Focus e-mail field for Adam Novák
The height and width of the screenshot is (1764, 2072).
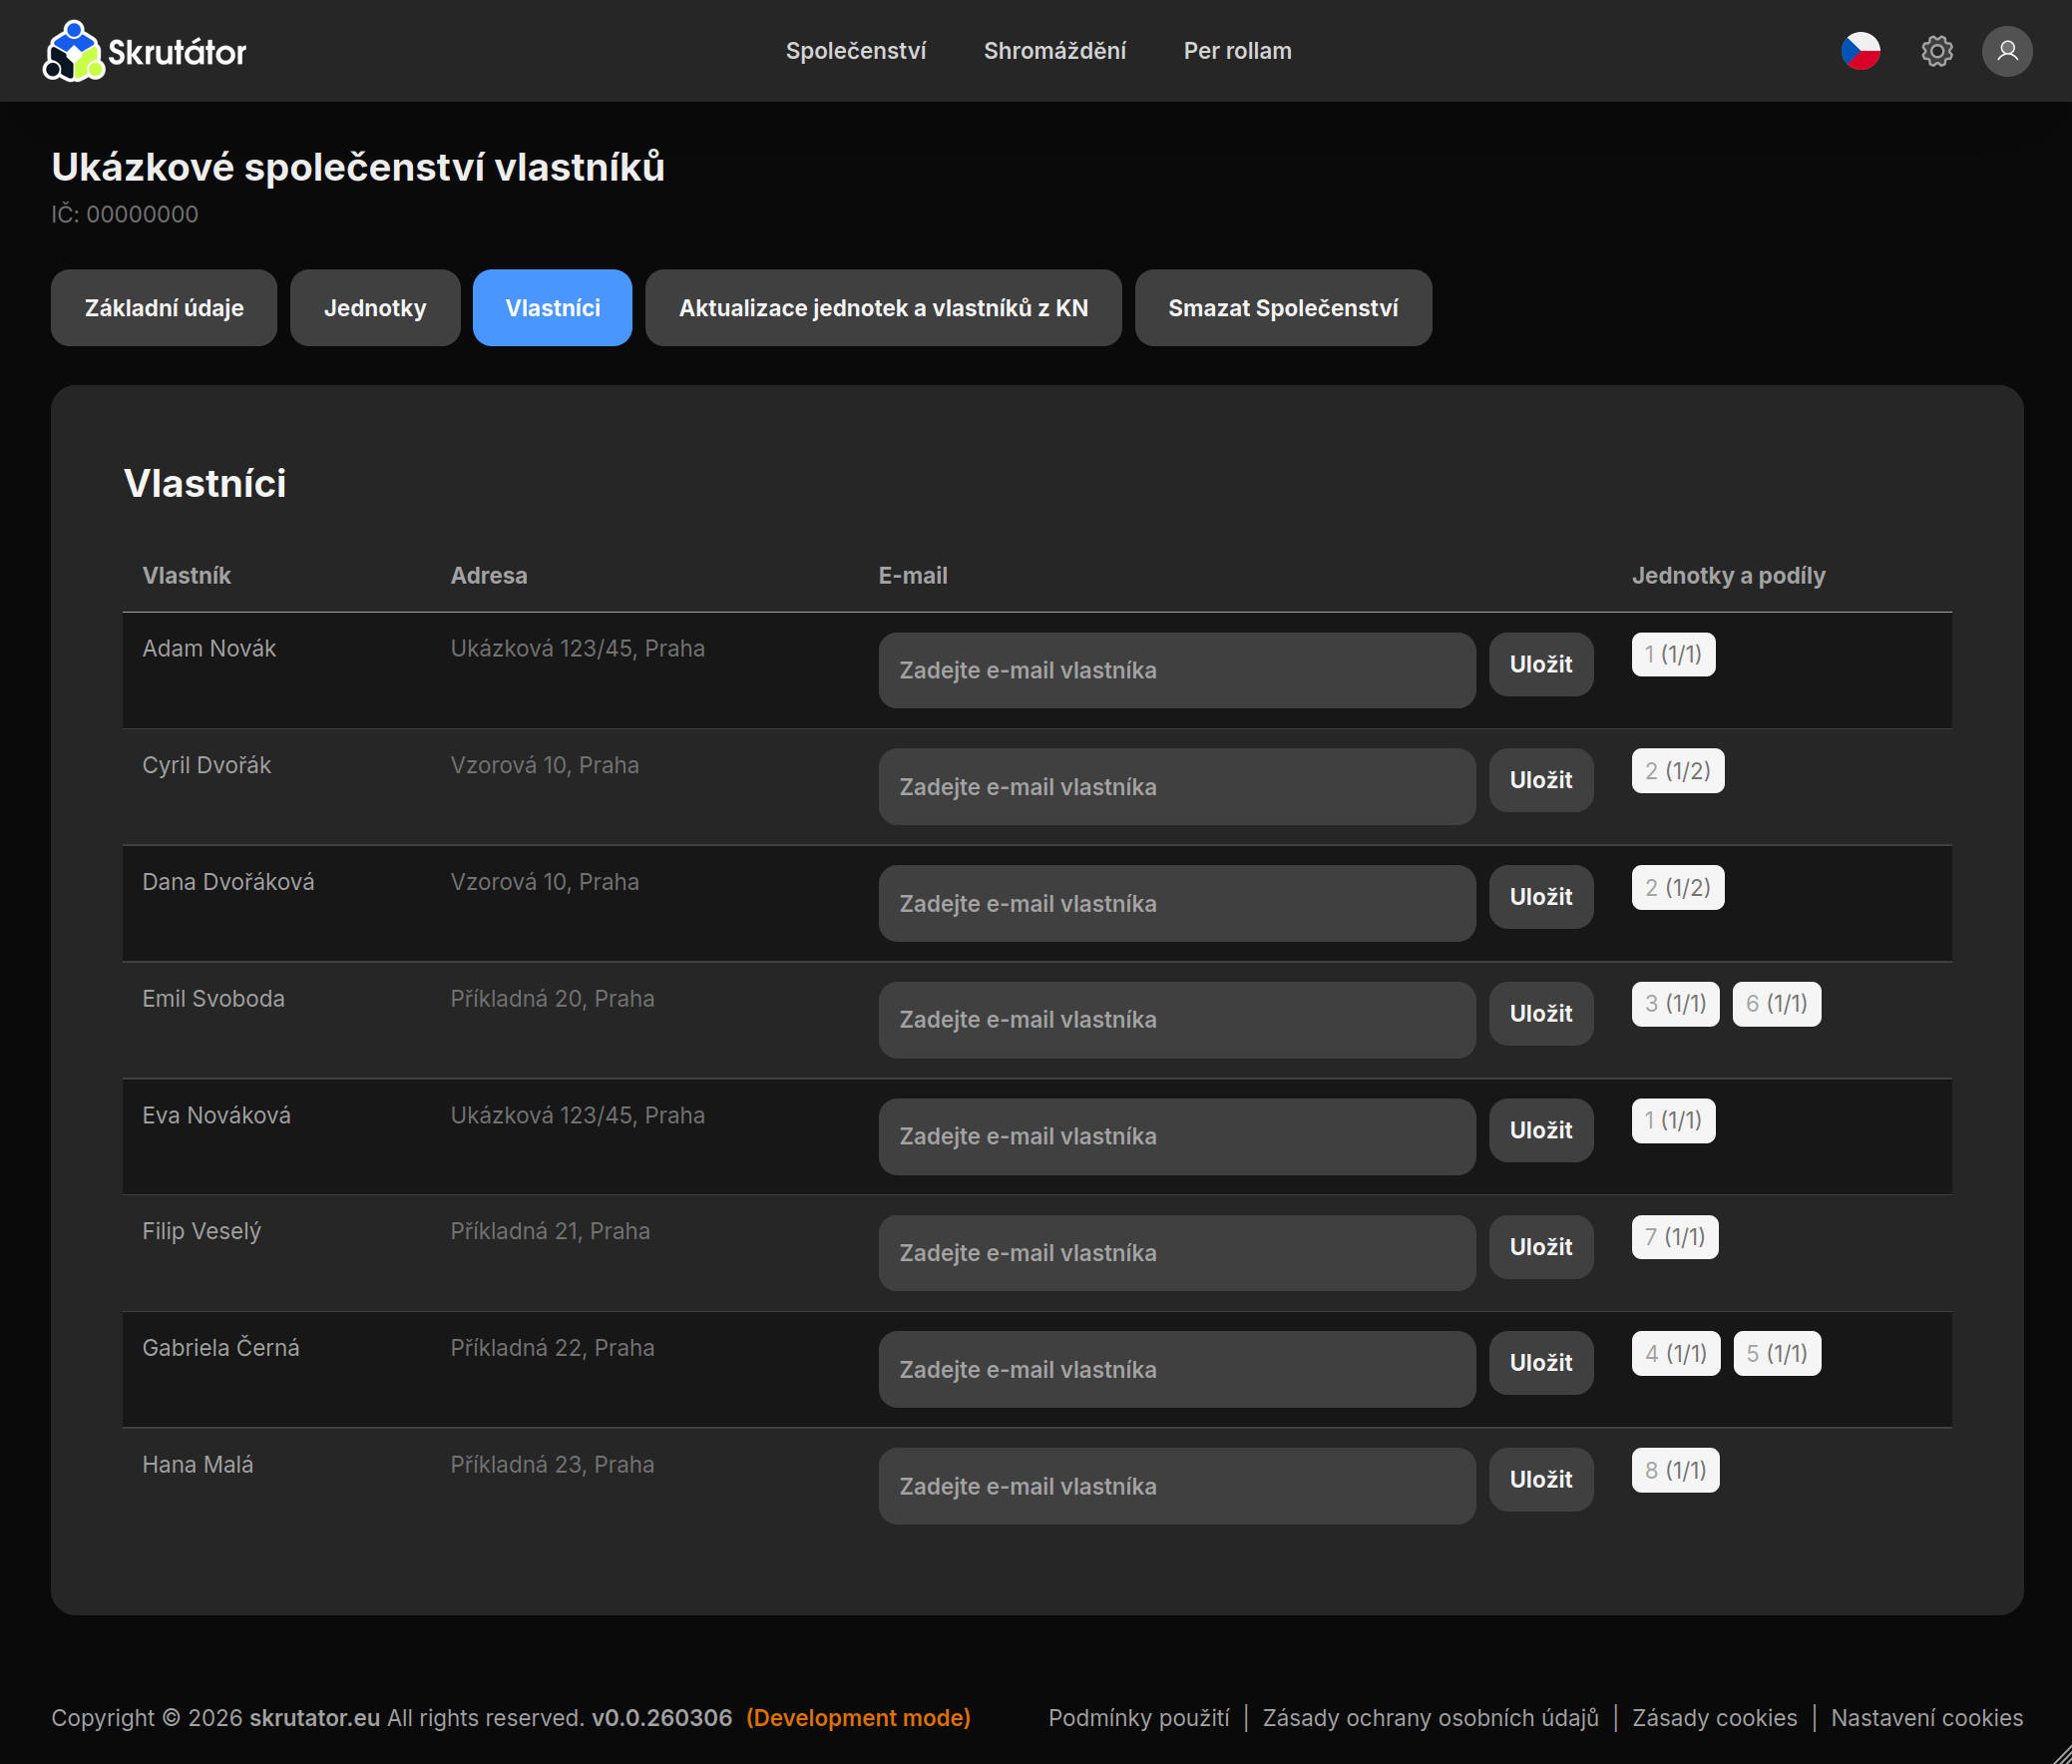pyautogui.click(x=1177, y=670)
